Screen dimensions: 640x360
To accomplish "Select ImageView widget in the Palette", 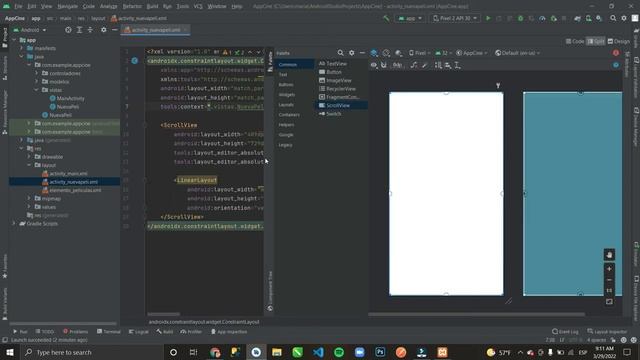I will [339, 80].
